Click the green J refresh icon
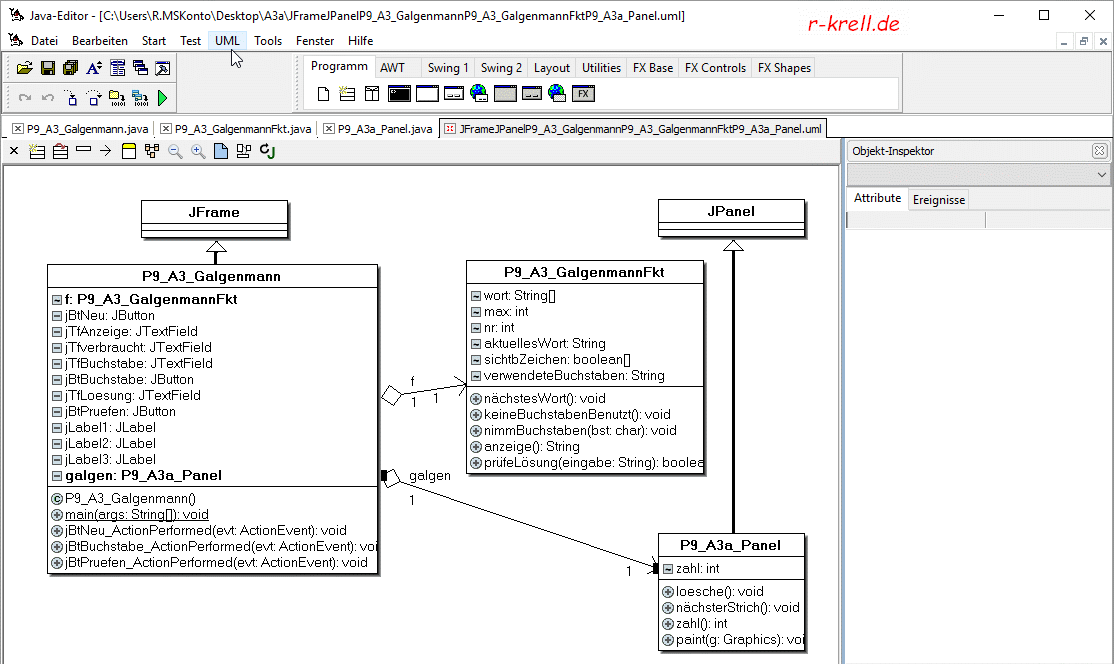Image resolution: width=1114 pixels, height=664 pixels. click(x=267, y=151)
